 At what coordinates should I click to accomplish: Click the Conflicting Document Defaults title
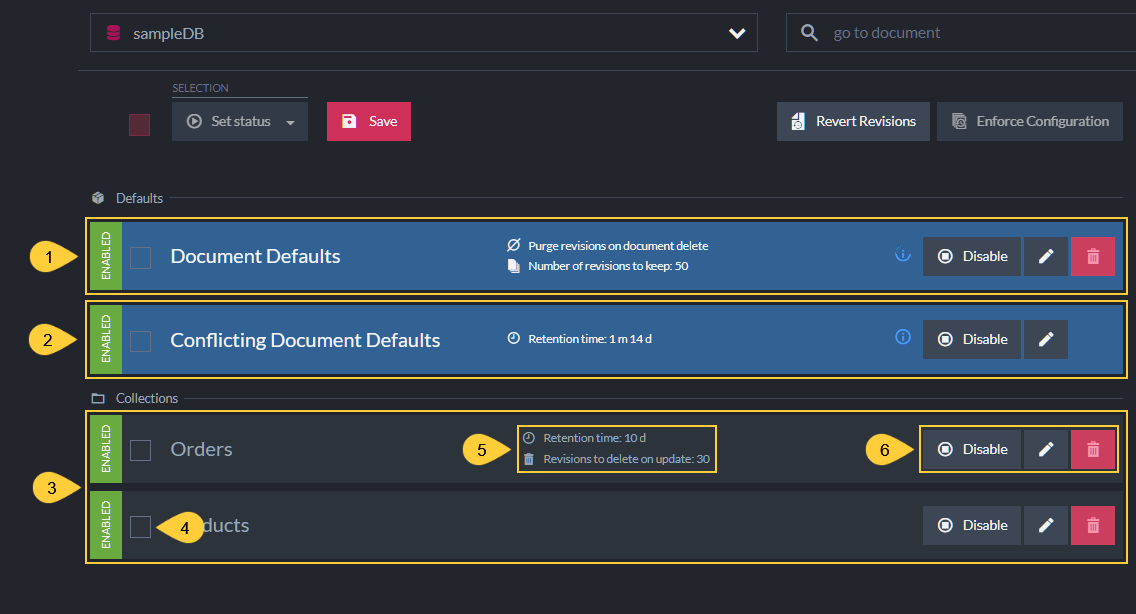[x=305, y=340]
